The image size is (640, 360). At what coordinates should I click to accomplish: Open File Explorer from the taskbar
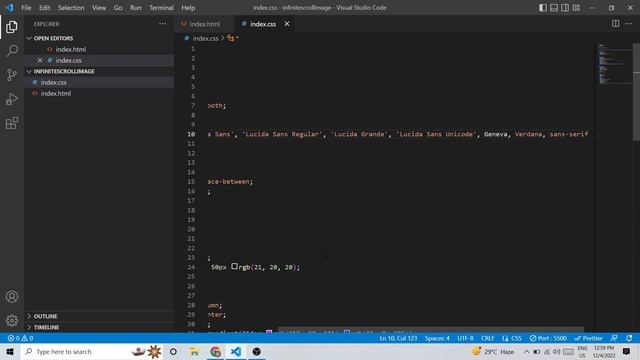(194, 351)
